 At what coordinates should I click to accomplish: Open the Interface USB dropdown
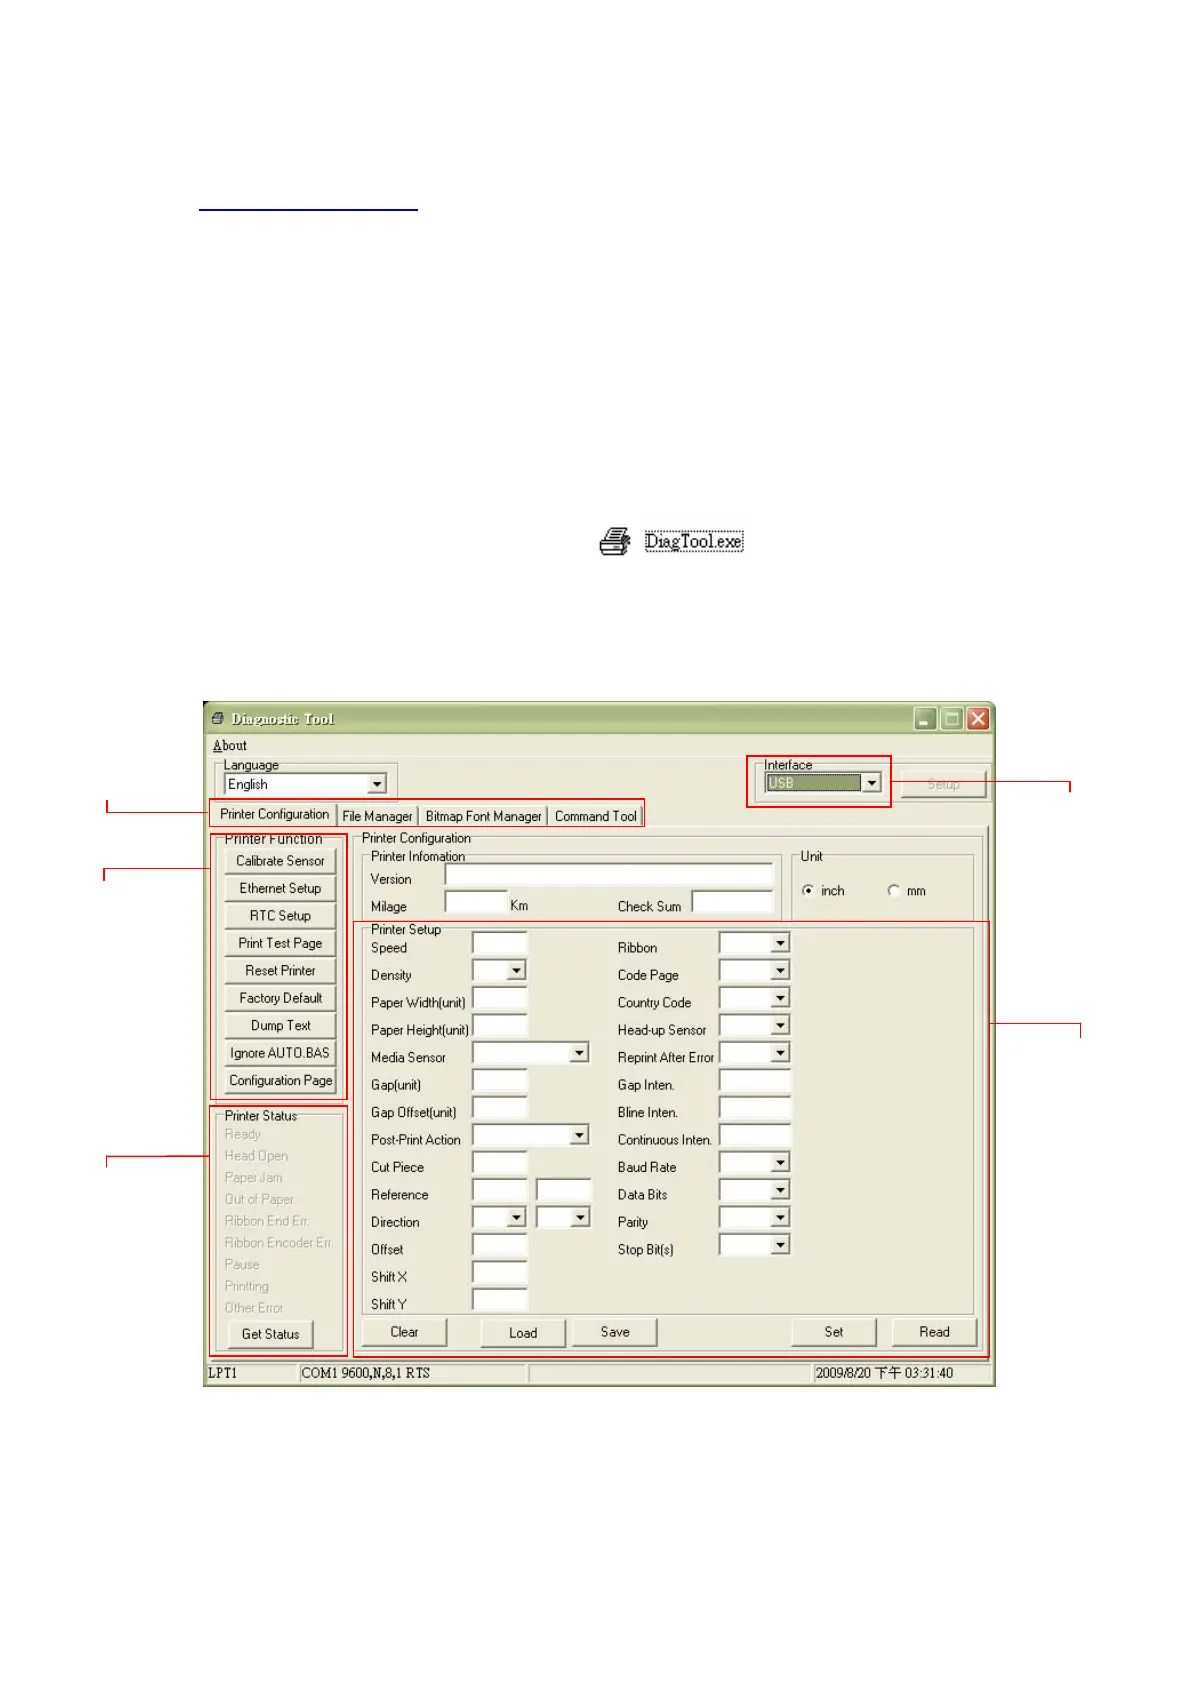click(x=871, y=783)
